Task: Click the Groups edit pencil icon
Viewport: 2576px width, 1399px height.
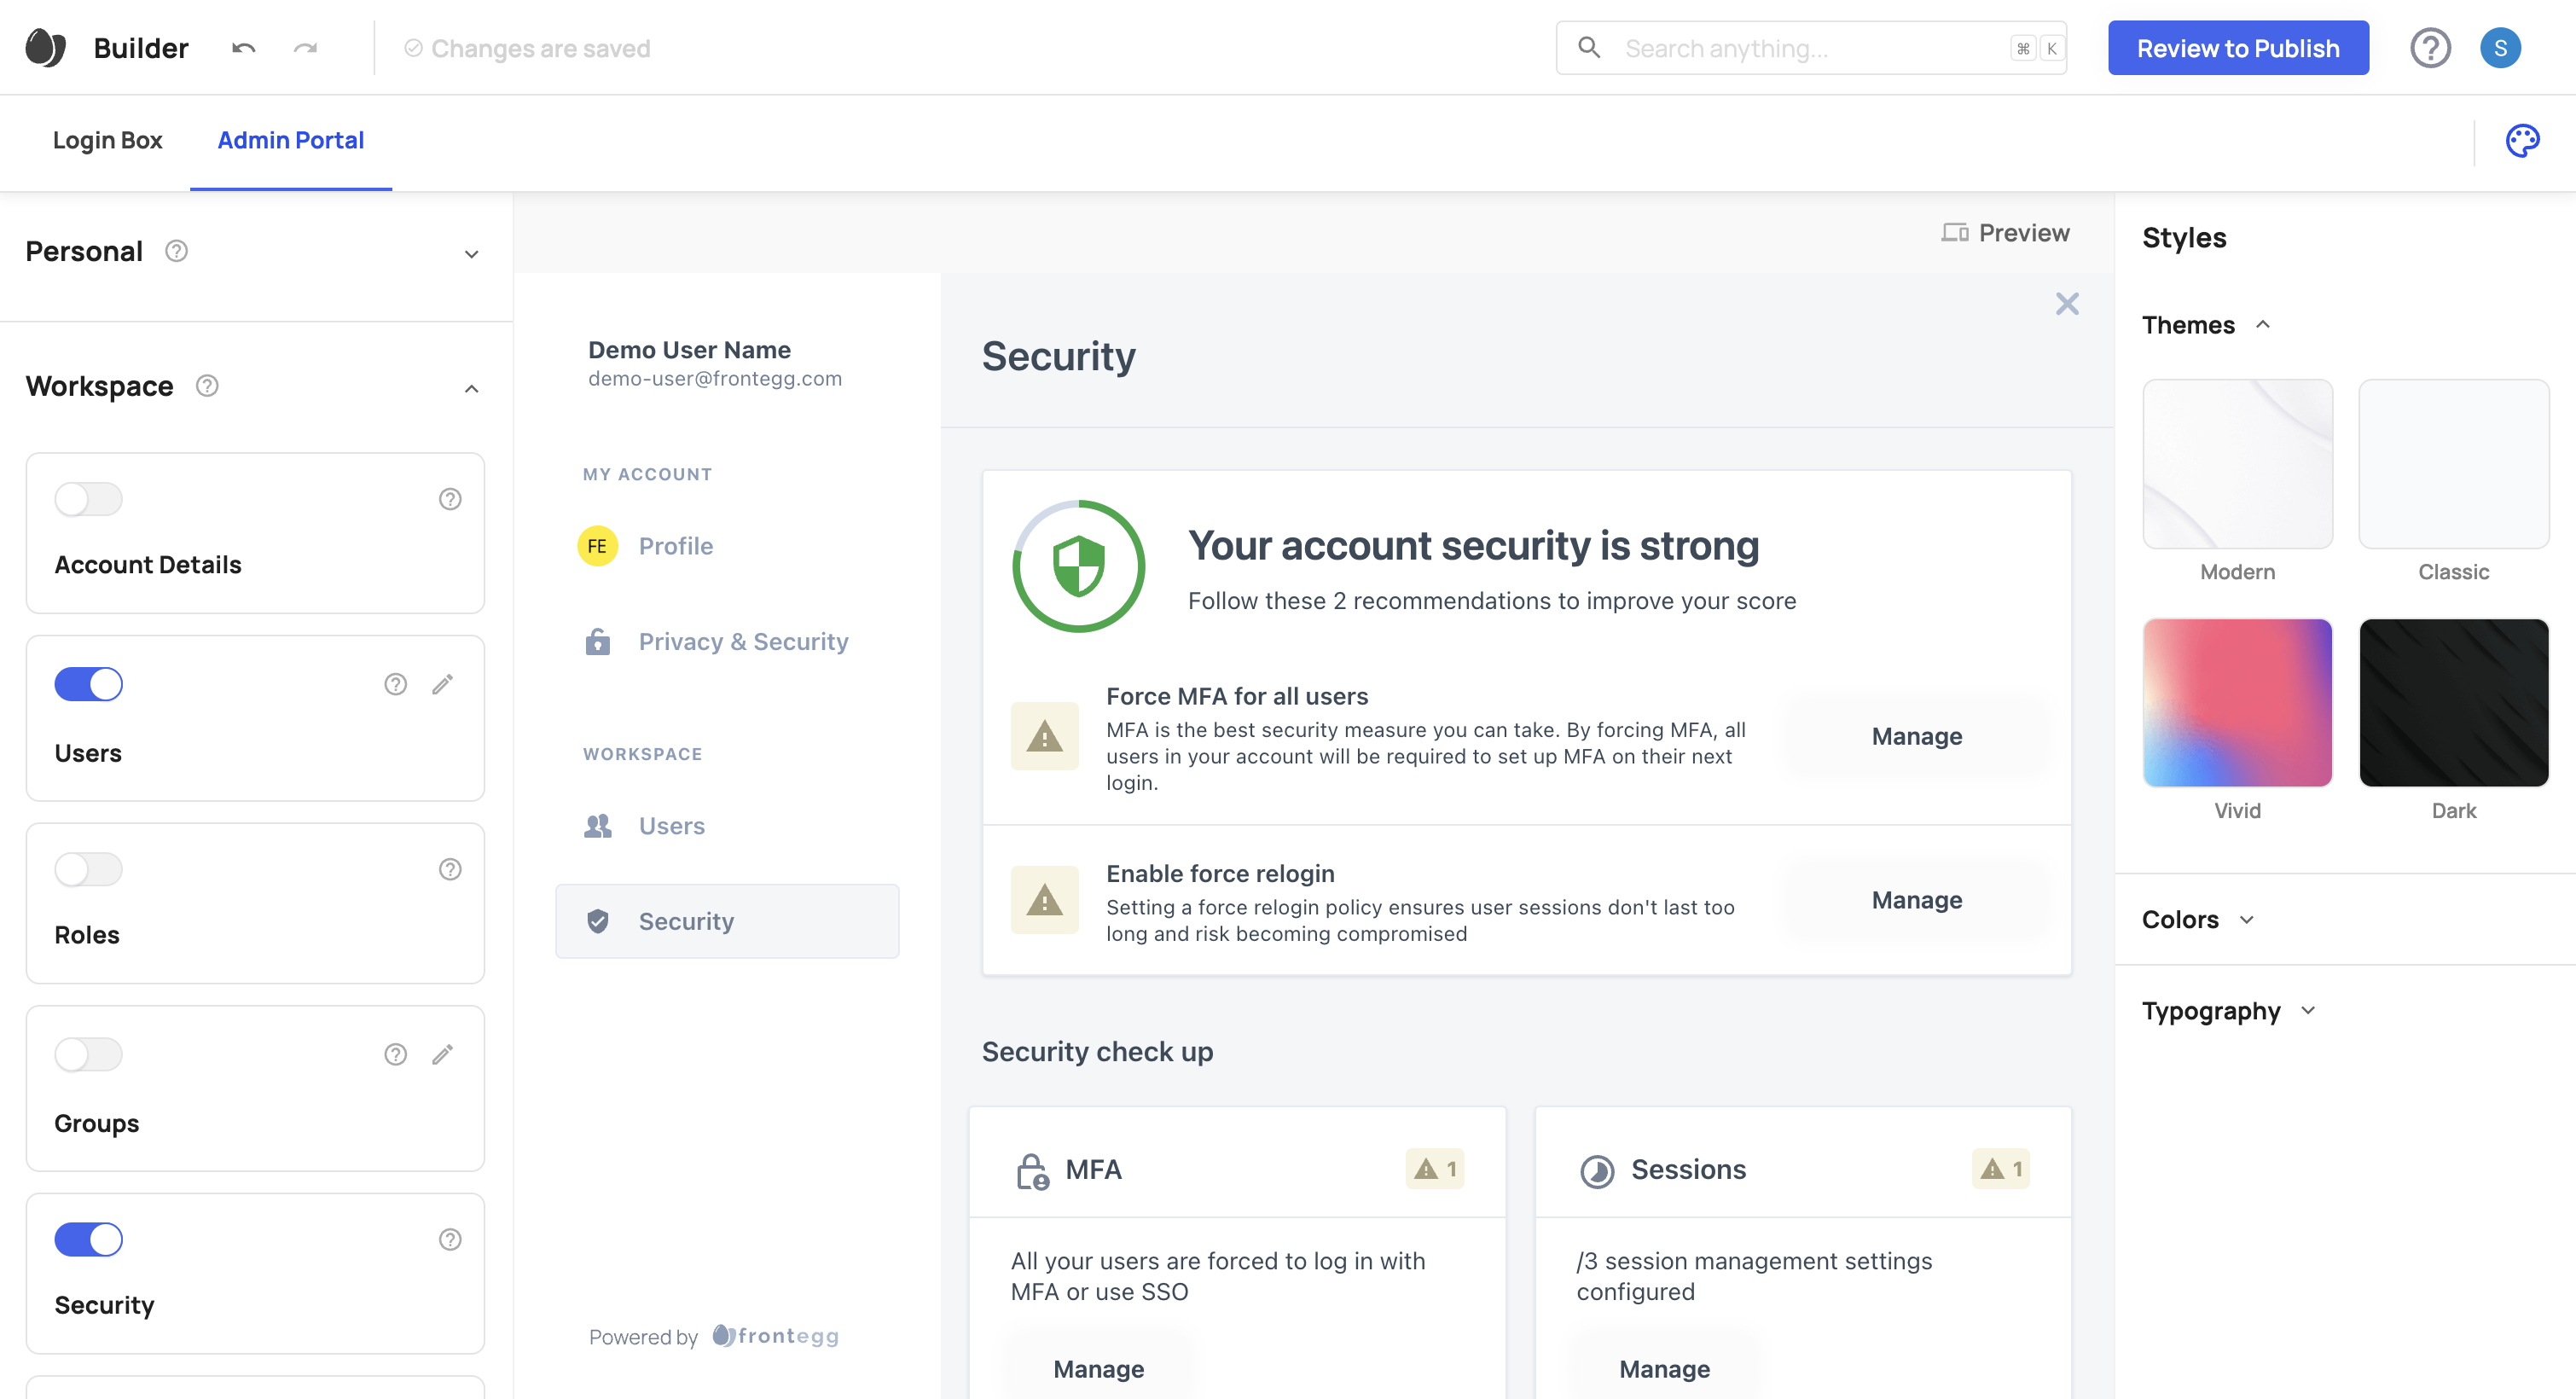Action: 442,1054
